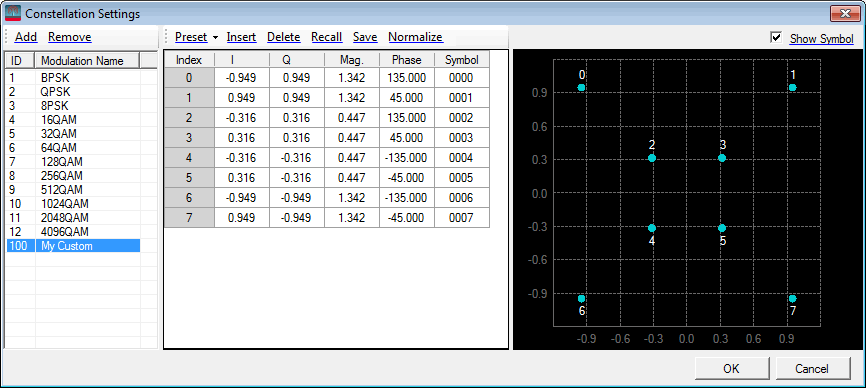This screenshot has width=866, height=388.
Task: Click Symbol cell 0007
Action: pyautogui.click(x=462, y=217)
